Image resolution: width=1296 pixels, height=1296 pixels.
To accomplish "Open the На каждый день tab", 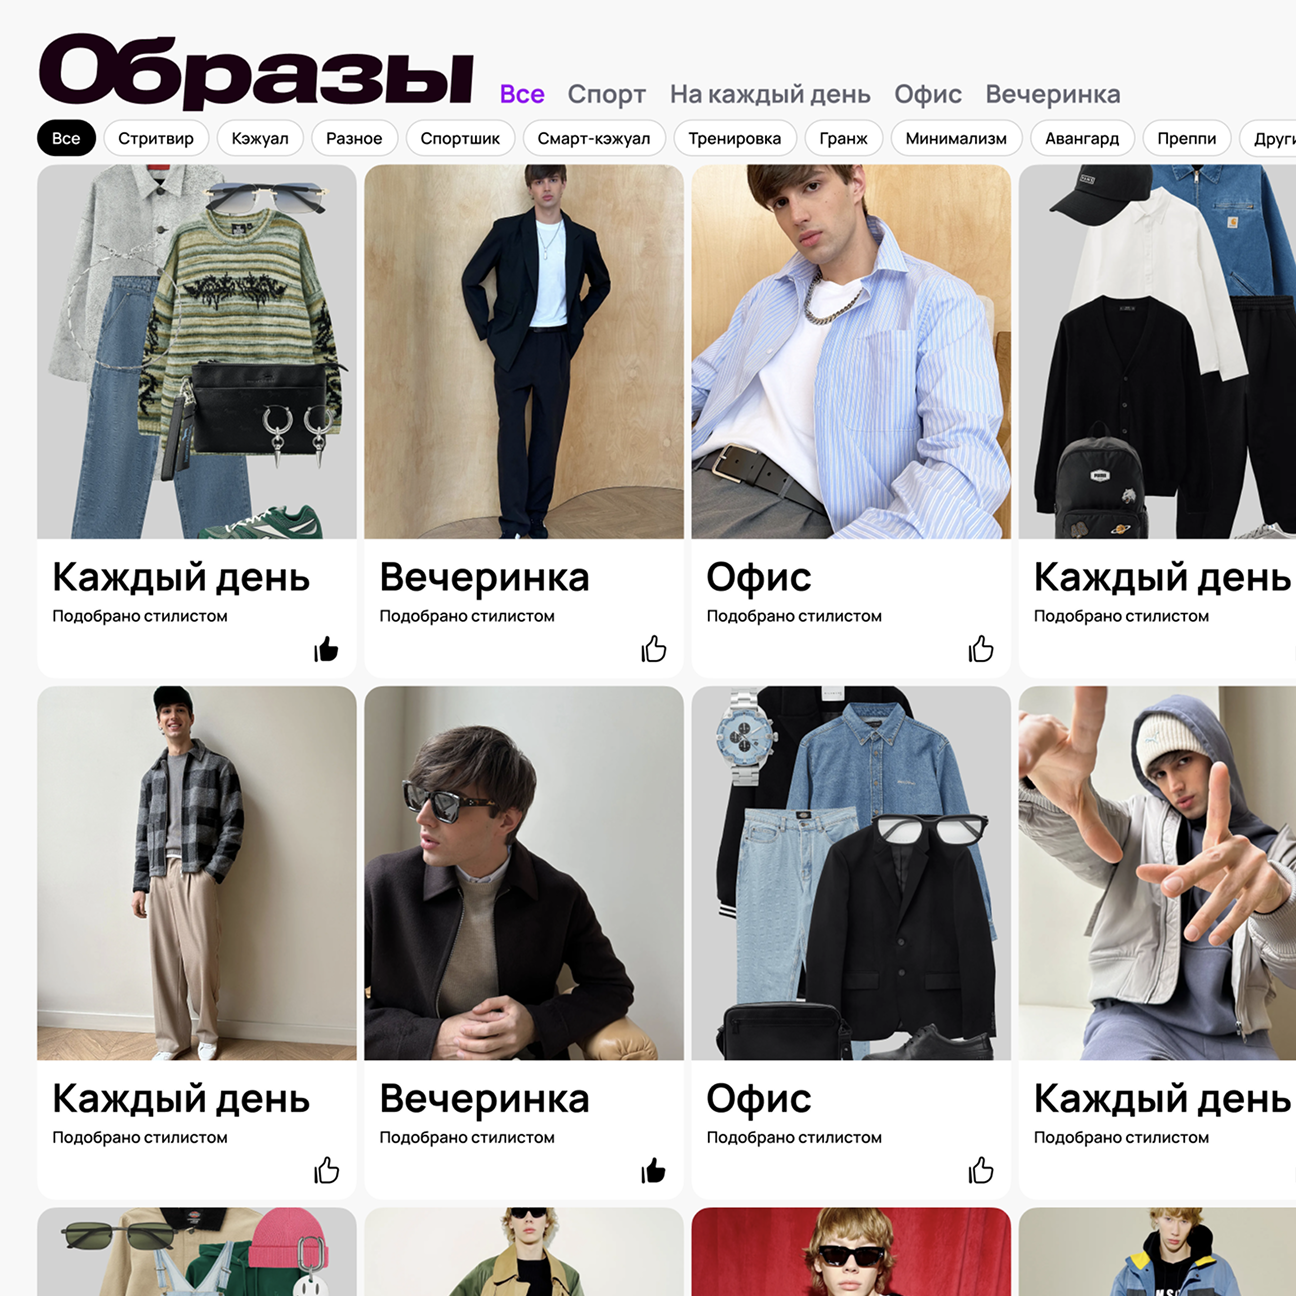I will point(770,95).
